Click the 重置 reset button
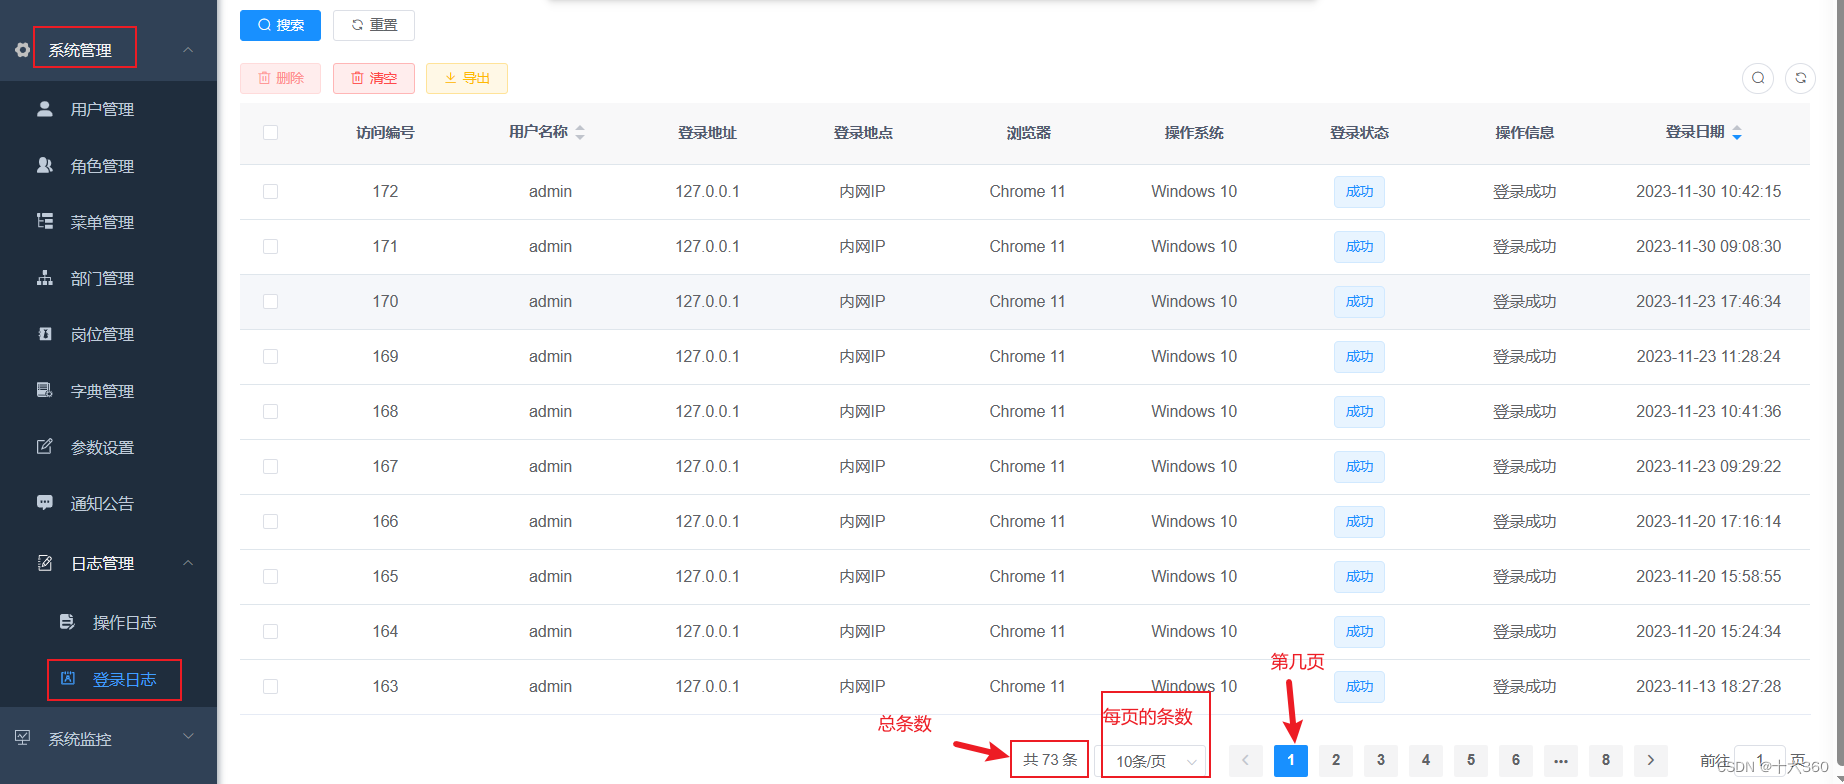This screenshot has height=784, width=1844. [374, 25]
